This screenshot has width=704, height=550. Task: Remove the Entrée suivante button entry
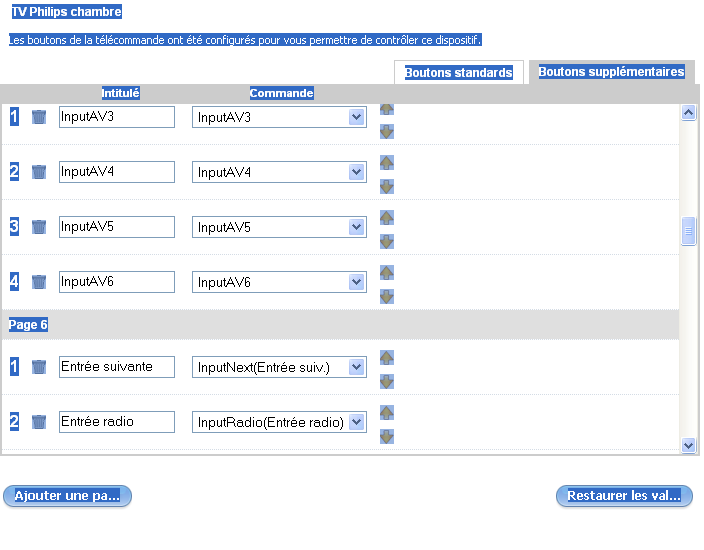[x=39, y=367]
